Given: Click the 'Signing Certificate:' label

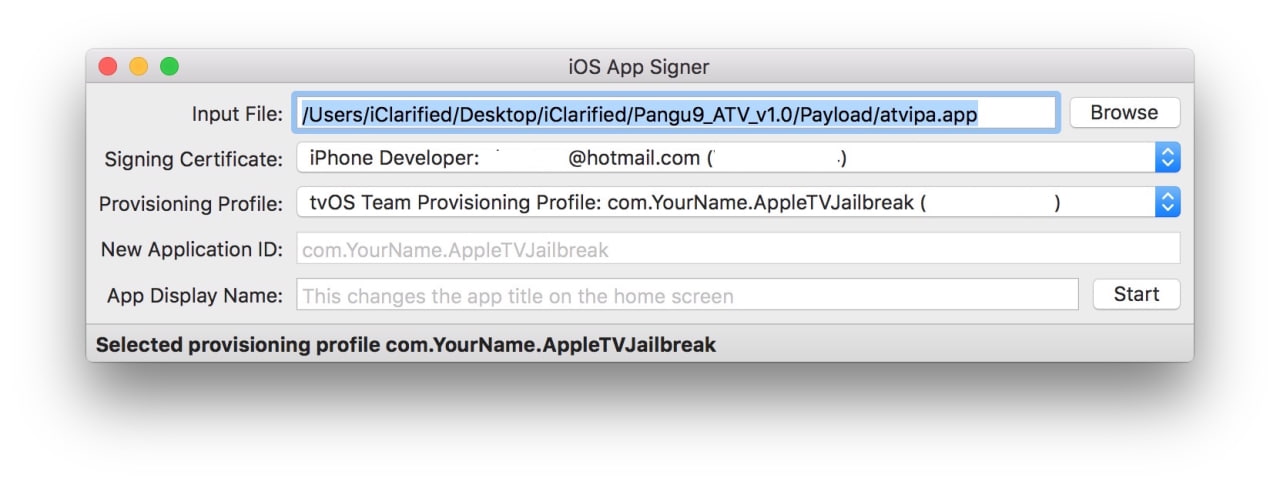Looking at the screenshot, I should tap(194, 159).
